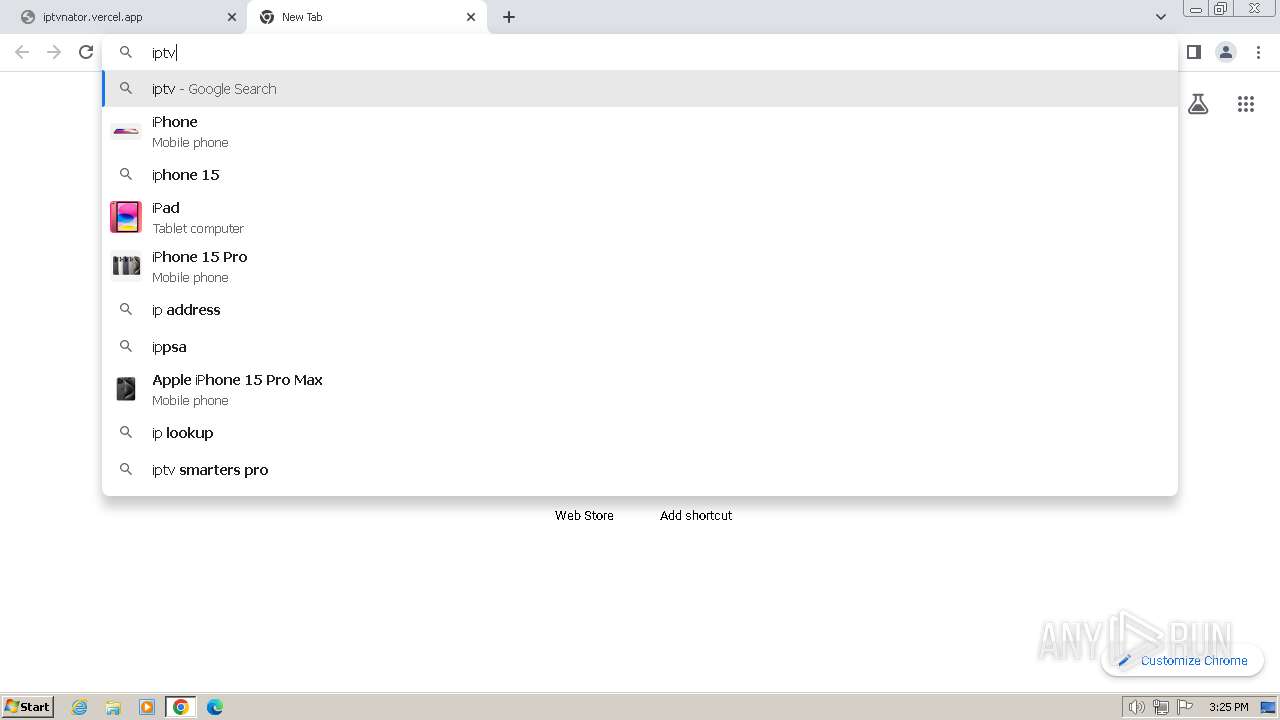Close the New Tab tab
Image resolution: width=1280 pixels, height=720 pixels.
click(471, 17)
